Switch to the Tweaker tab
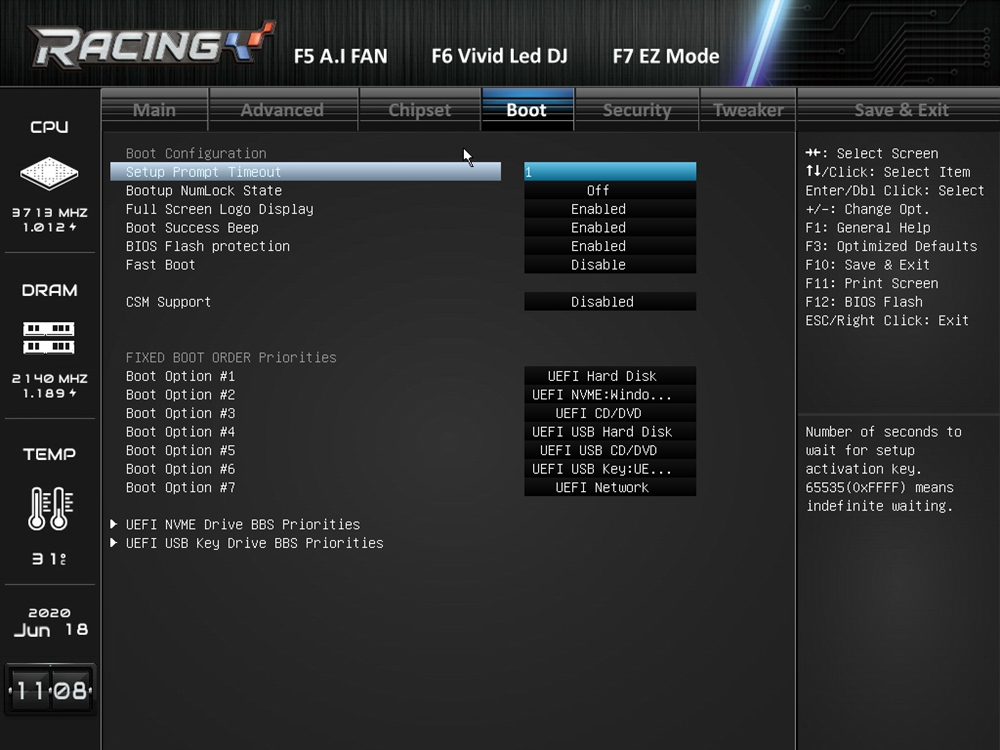Image resolution: width=1000 pixels, height=750 pixels. tap(748, 110)
